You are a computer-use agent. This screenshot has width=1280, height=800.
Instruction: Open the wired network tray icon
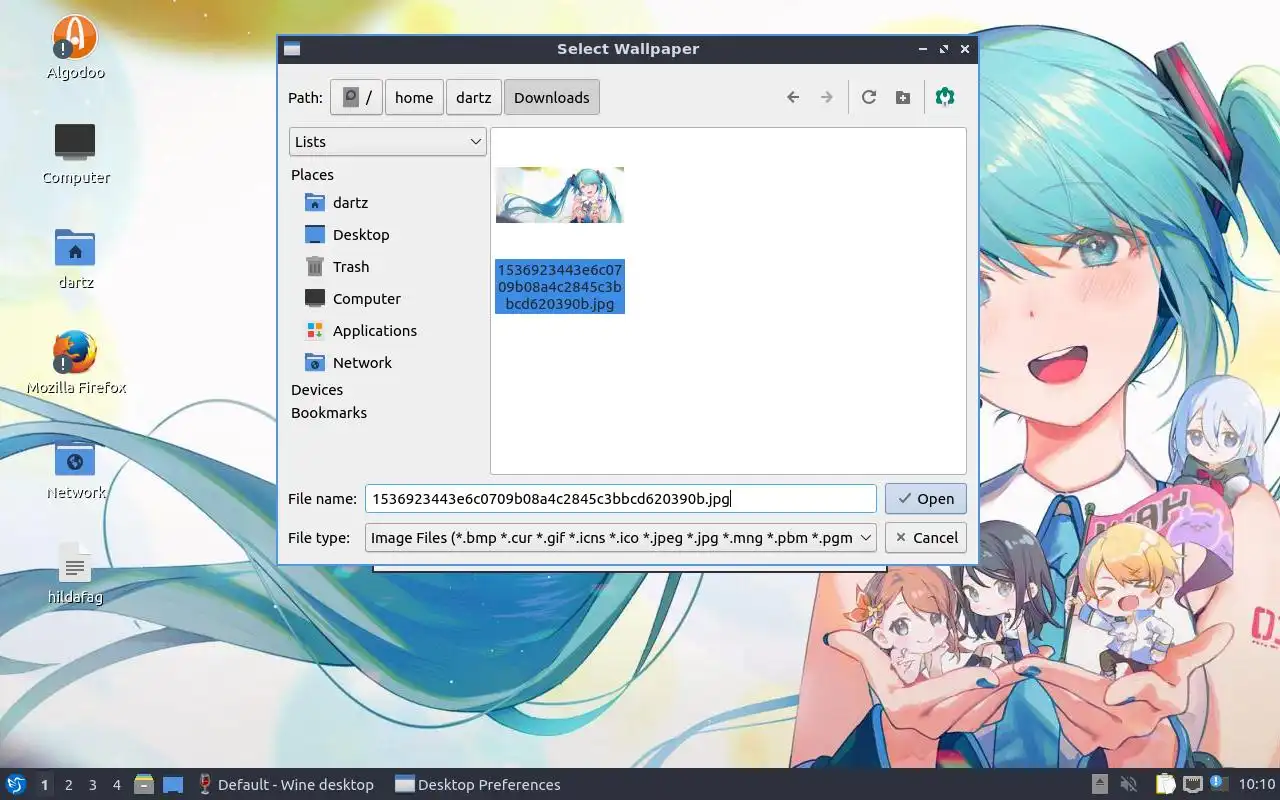(1192, 785)
